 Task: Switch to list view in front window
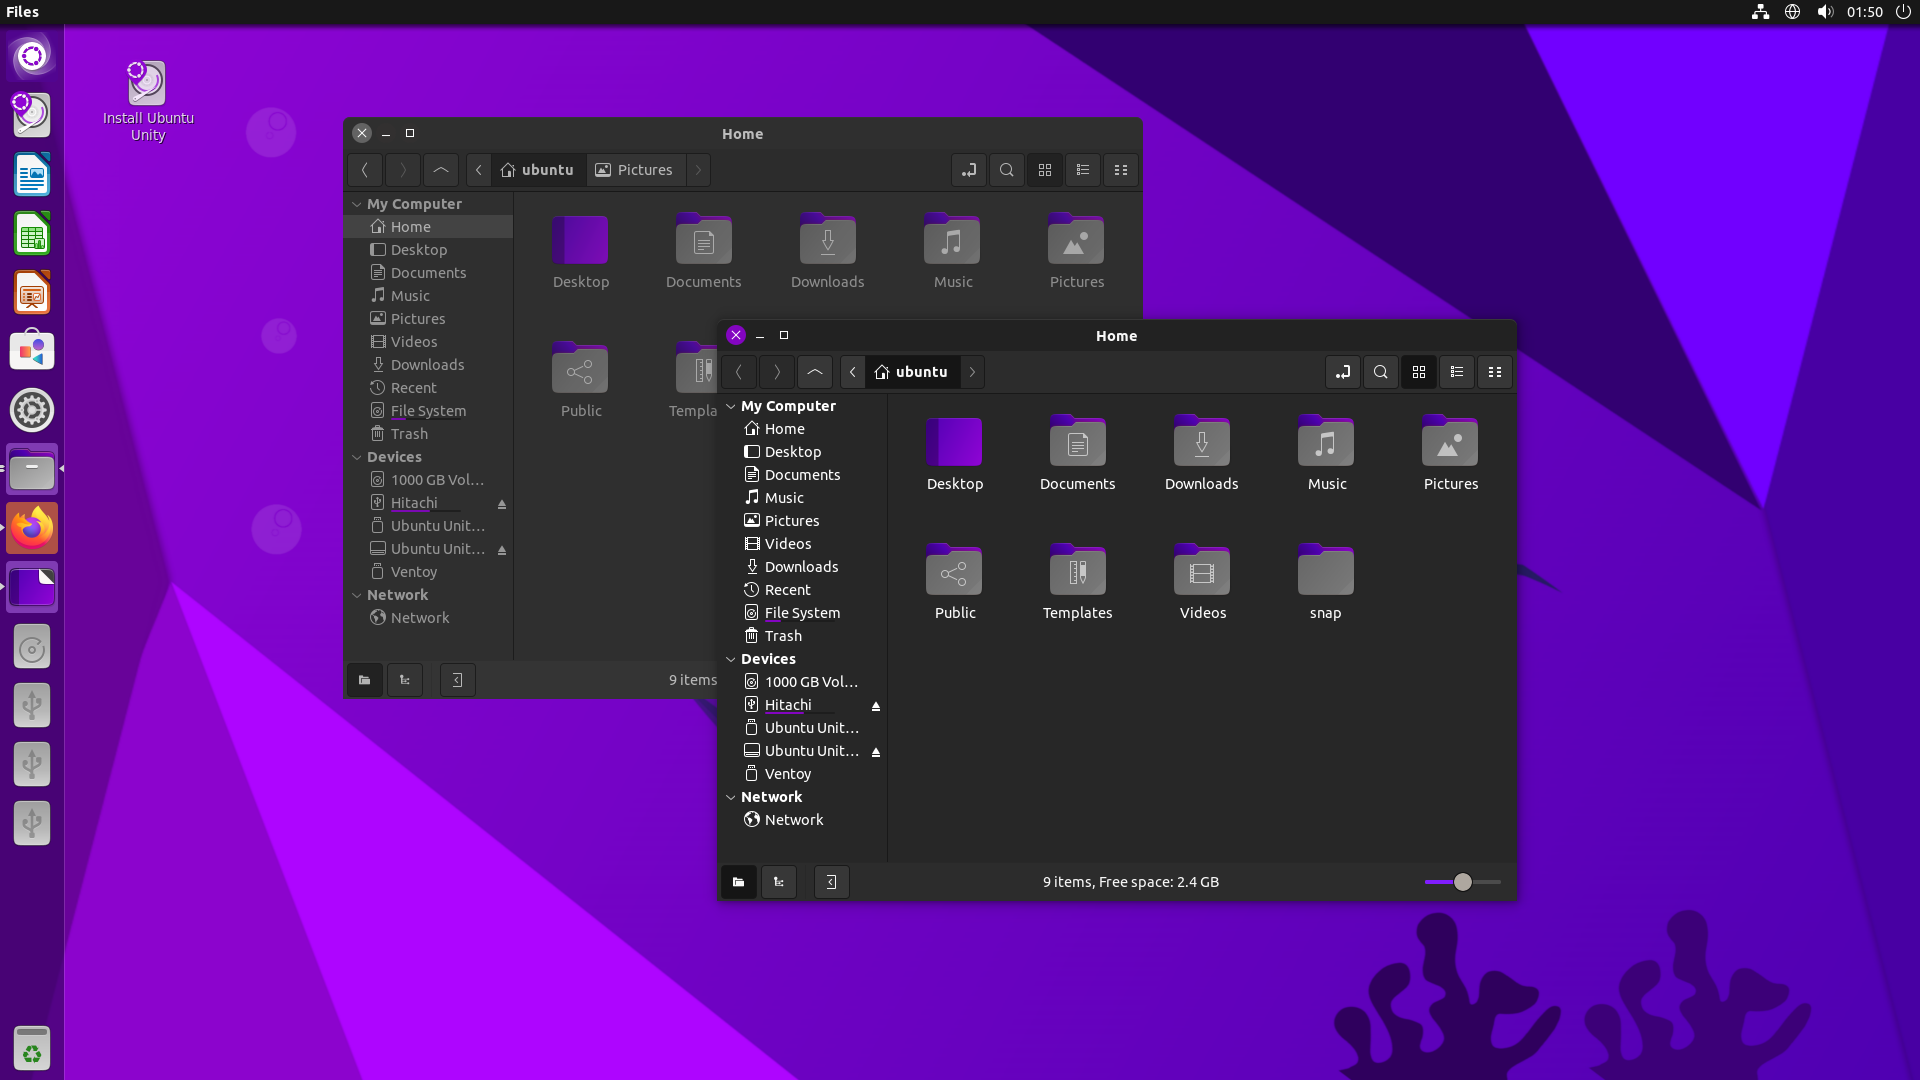click(1456, 372)
